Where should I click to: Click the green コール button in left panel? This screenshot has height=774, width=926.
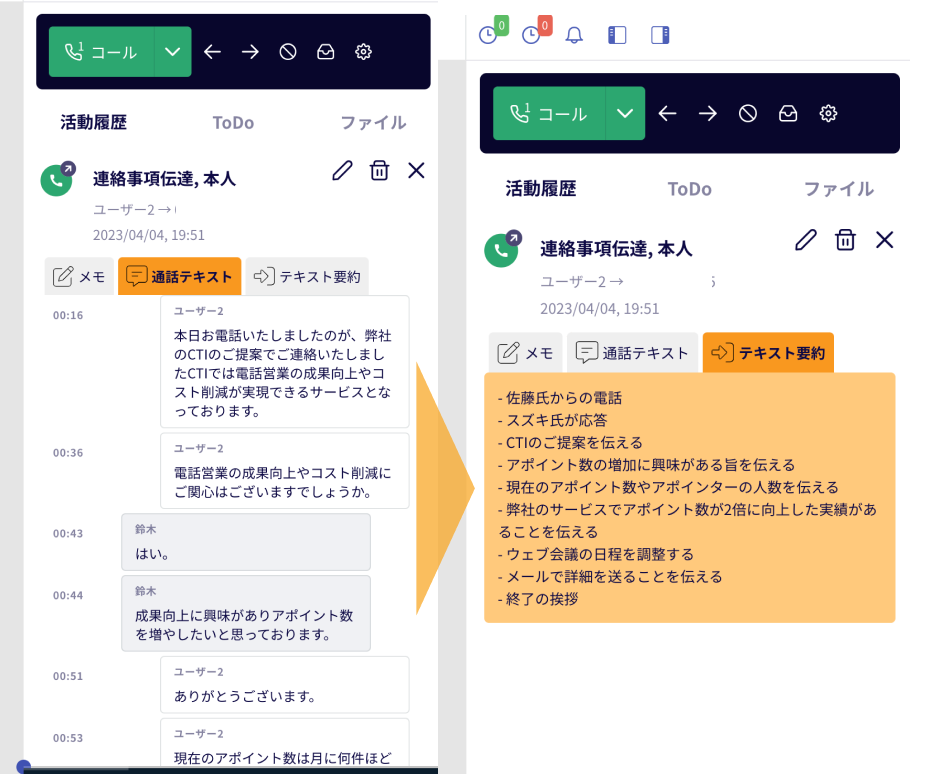(102, 52)
